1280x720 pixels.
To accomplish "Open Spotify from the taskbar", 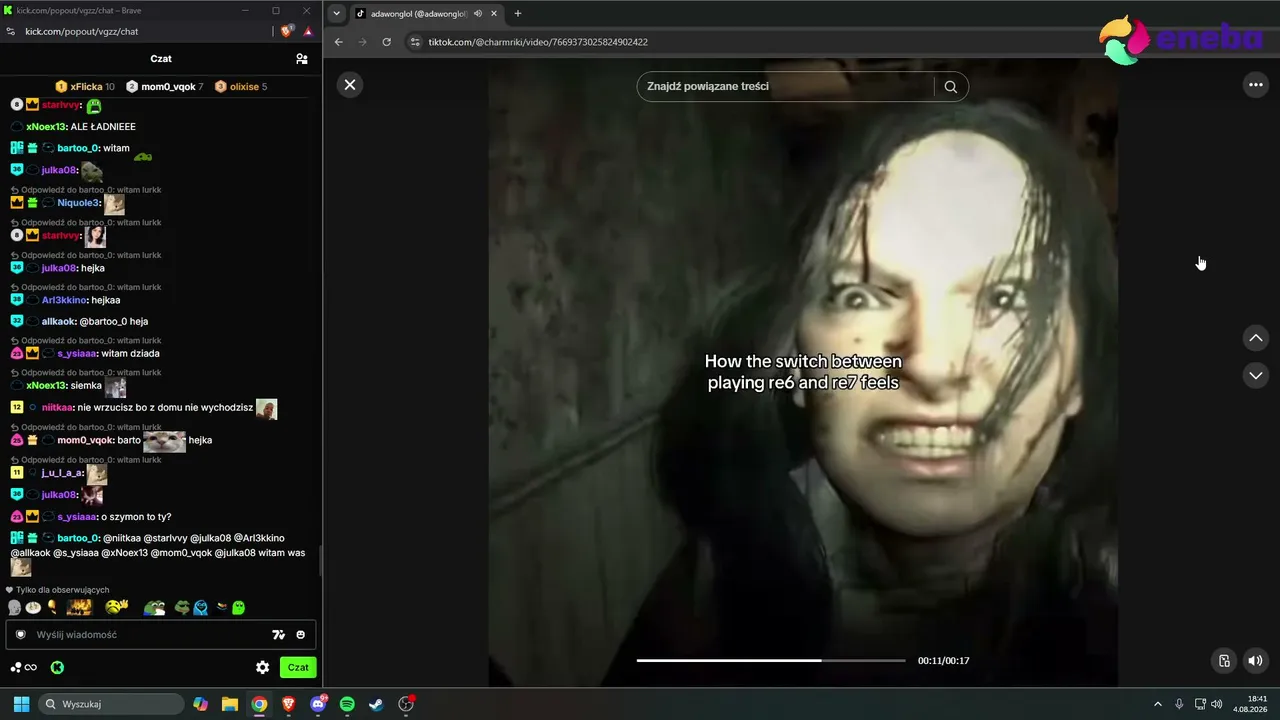I will (x=347, y=704).
